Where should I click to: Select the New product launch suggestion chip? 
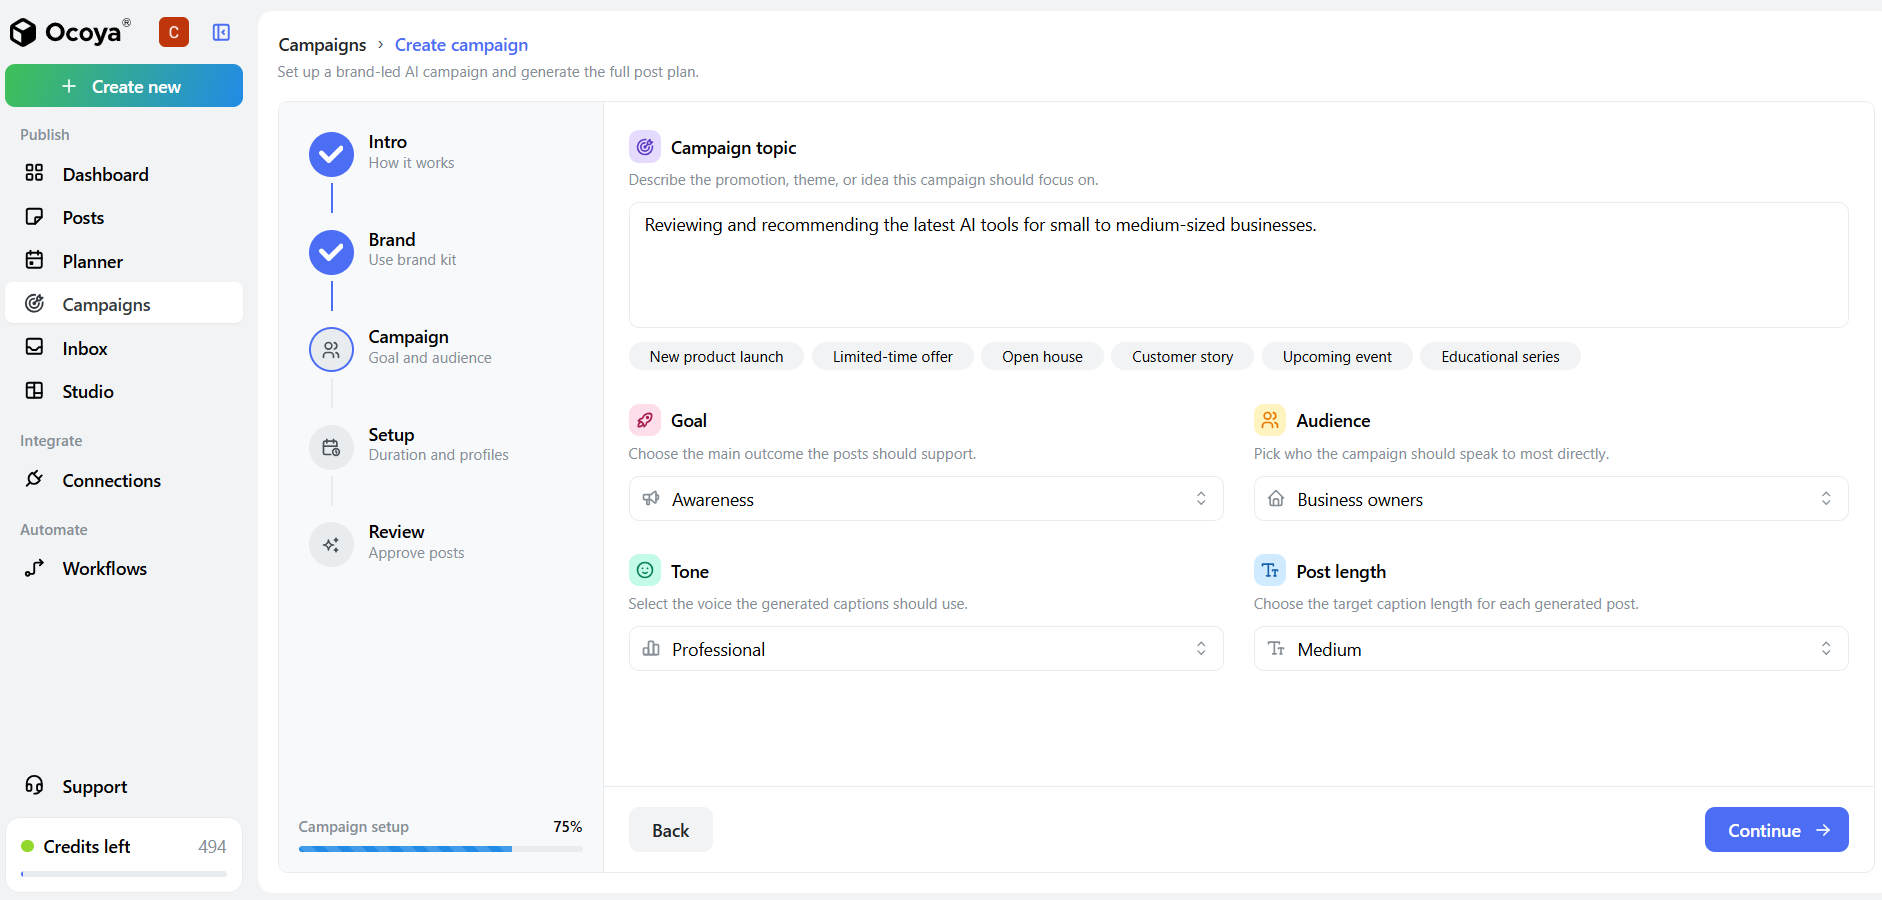pos(716,356)
